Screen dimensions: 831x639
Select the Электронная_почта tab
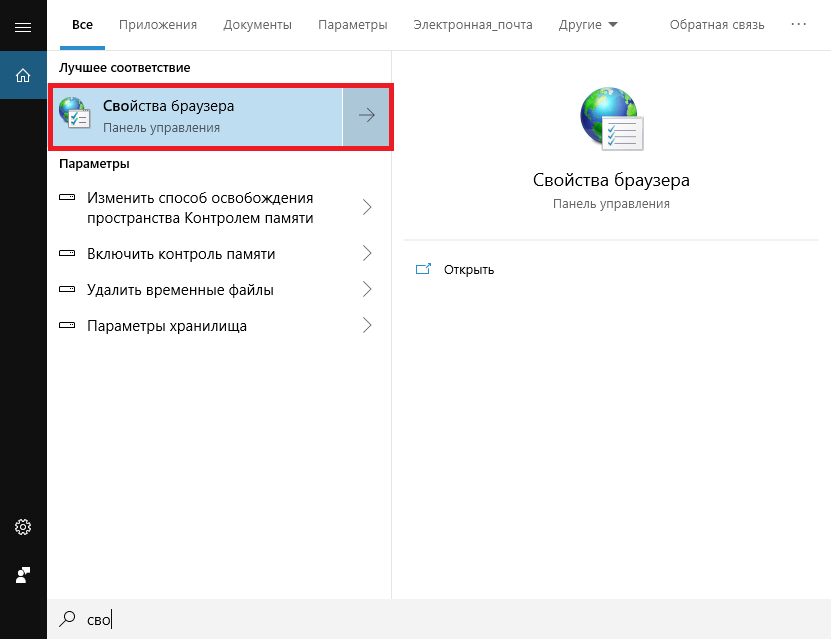pos(473,24)
